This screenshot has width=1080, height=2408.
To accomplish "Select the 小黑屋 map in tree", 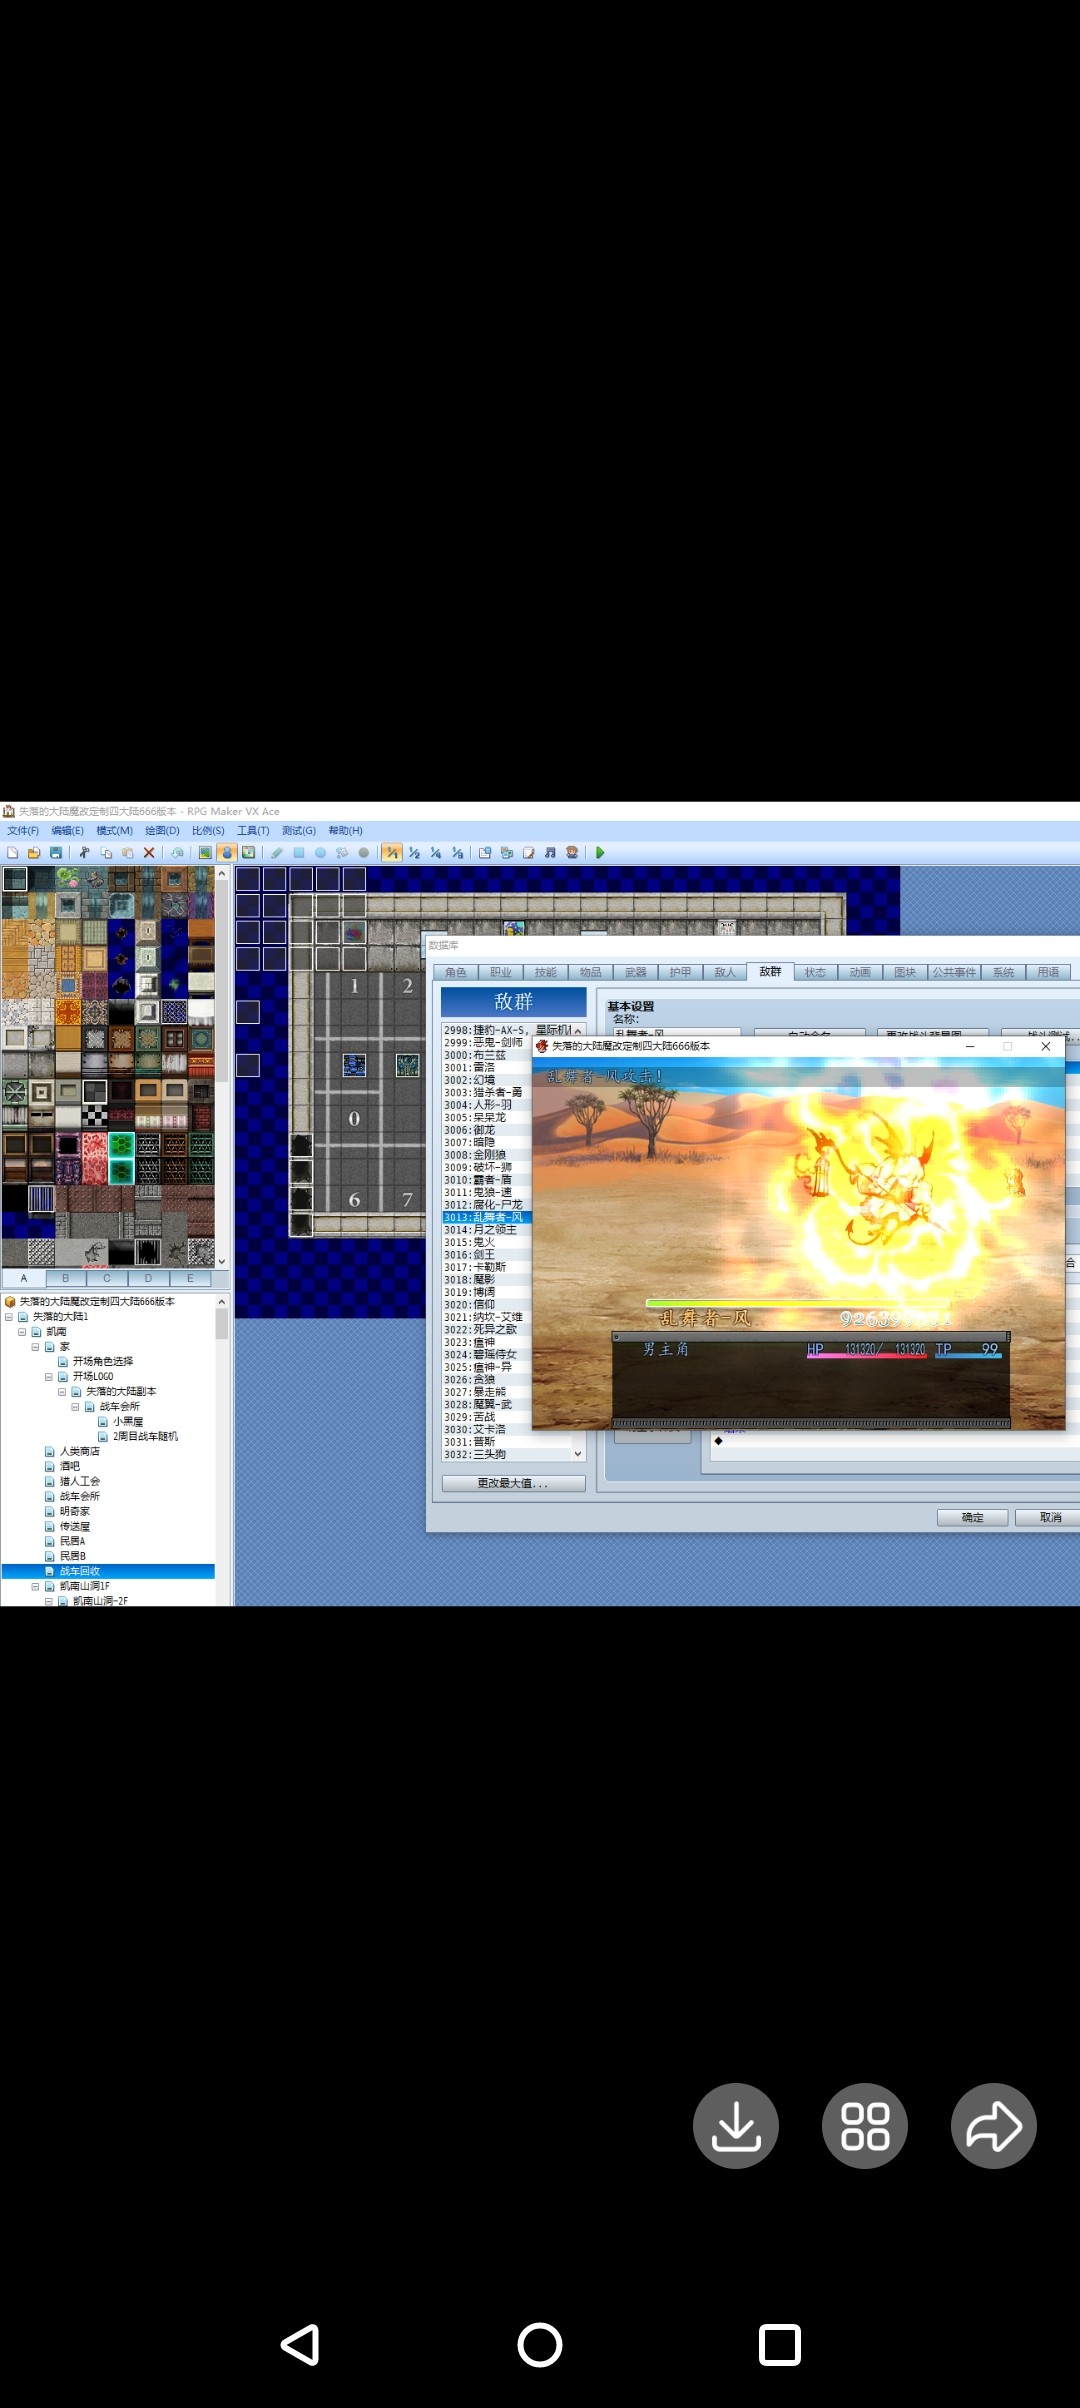I will [128, 1422].
